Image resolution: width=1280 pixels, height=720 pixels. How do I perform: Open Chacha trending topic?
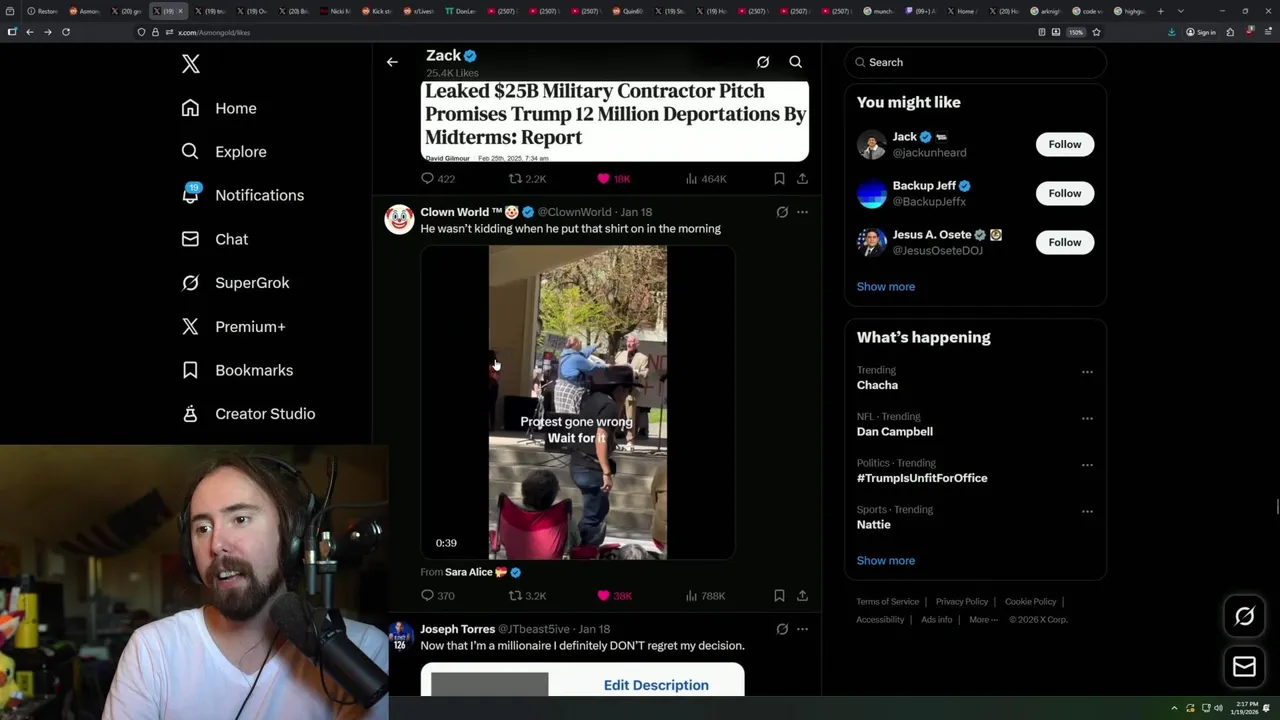click(877, 385)
